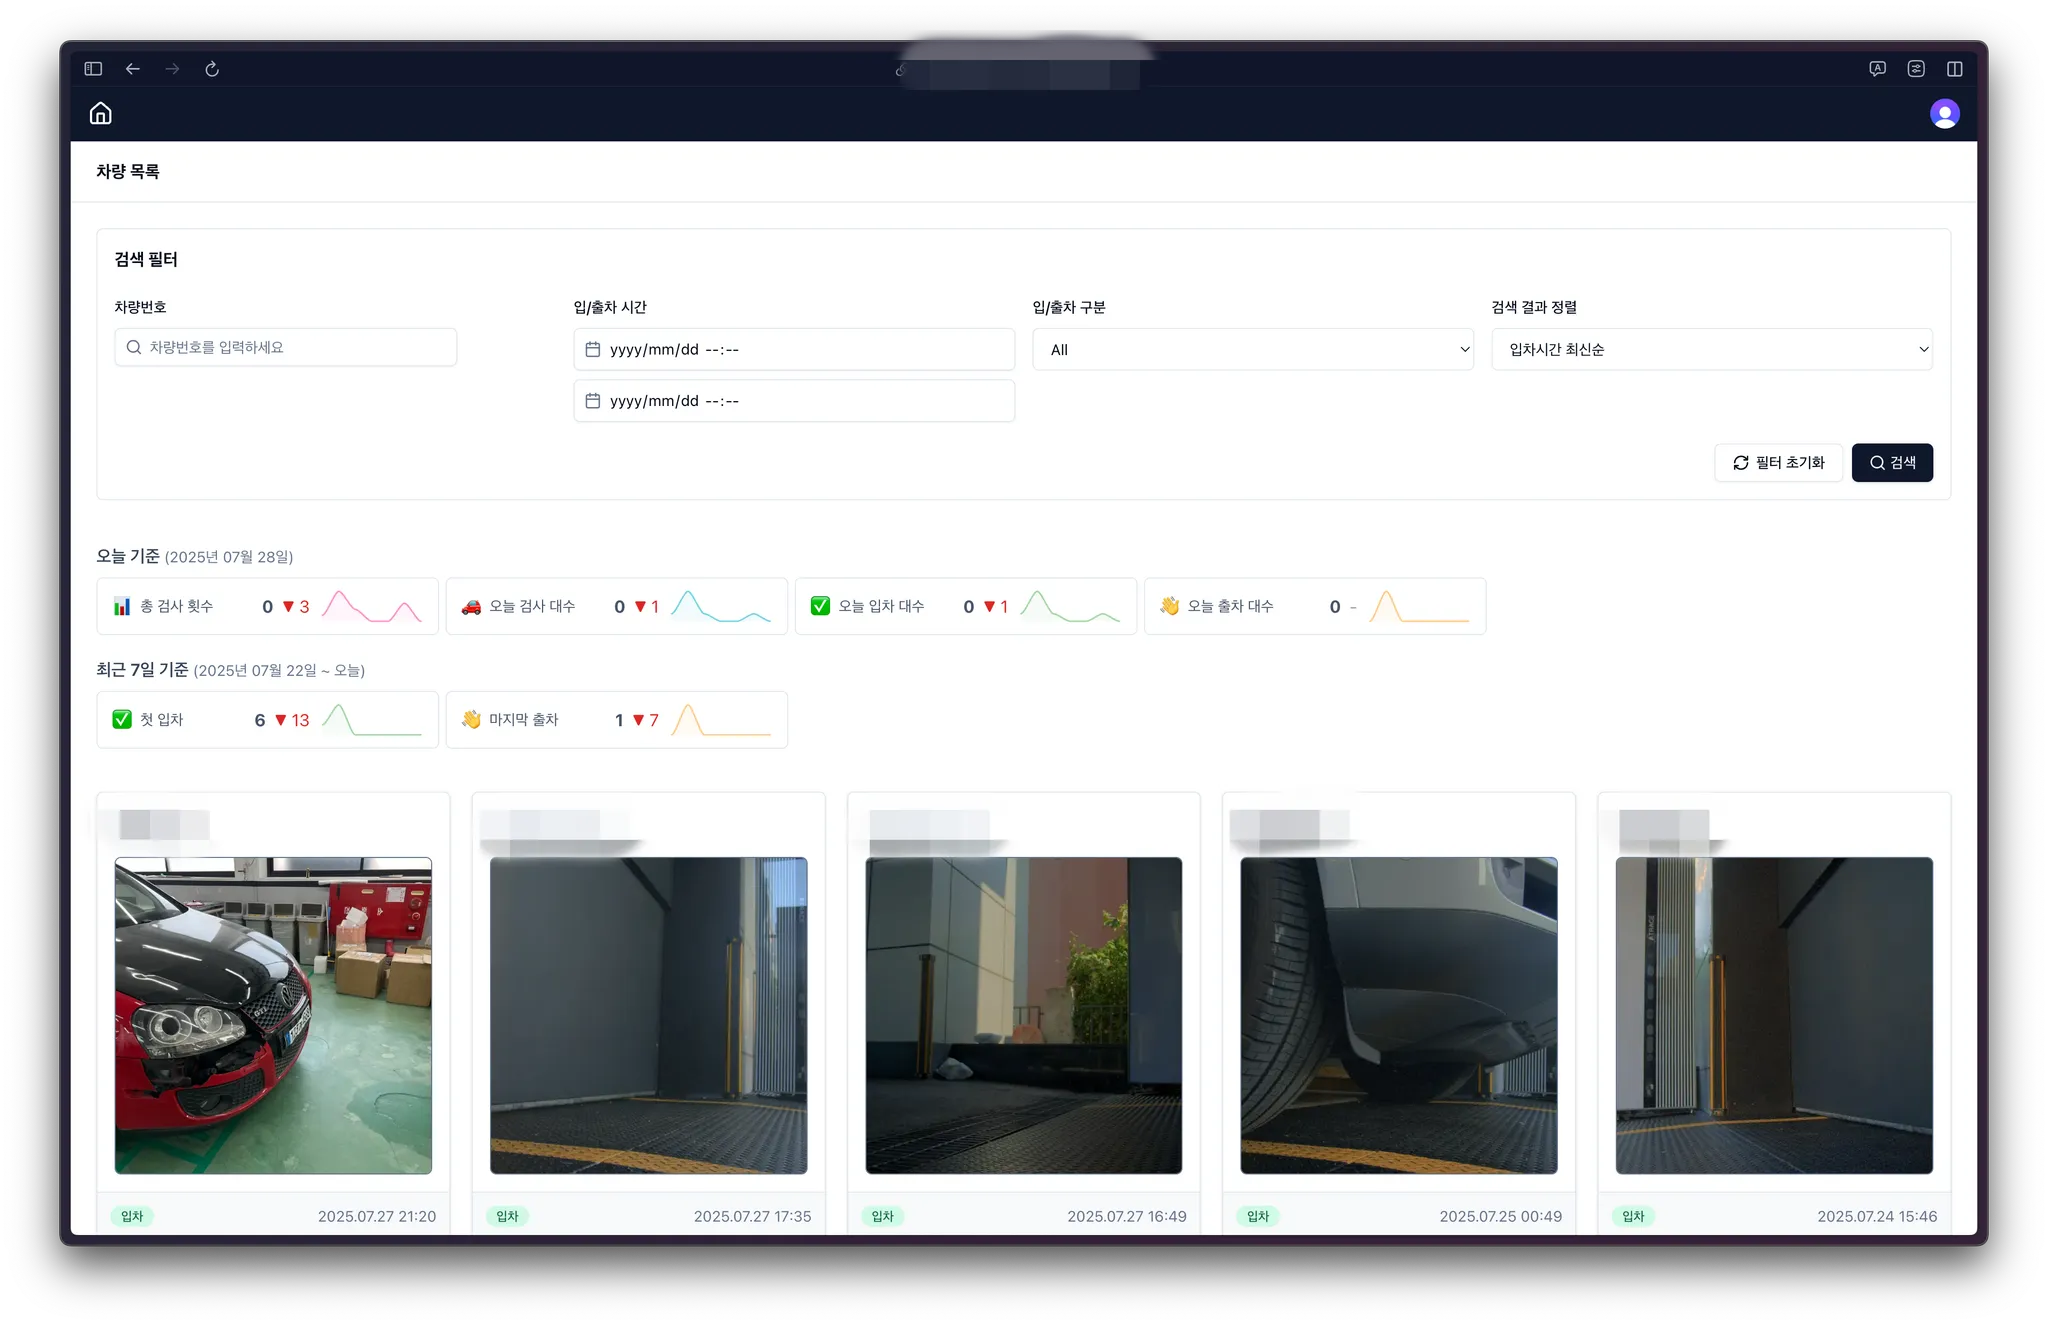The height and width of the screenshot is (1325, 2048).
Task: Go back with the browser back arrow
Action: point(133,69)
